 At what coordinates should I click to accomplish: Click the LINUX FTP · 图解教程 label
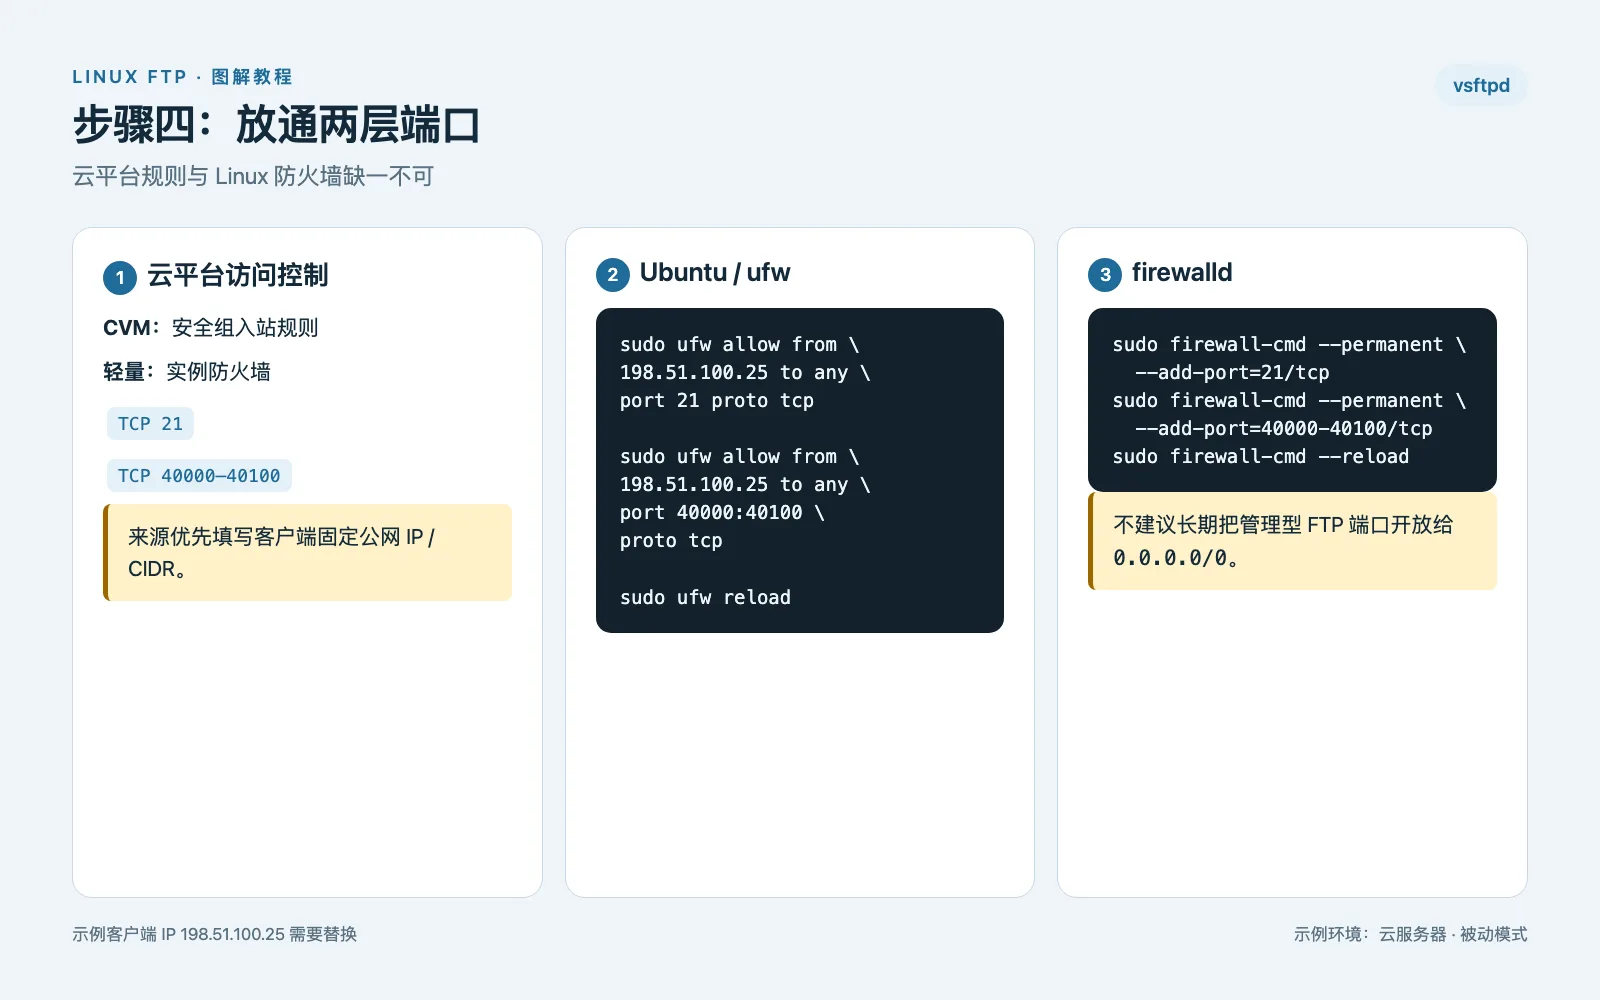[182, 77]
